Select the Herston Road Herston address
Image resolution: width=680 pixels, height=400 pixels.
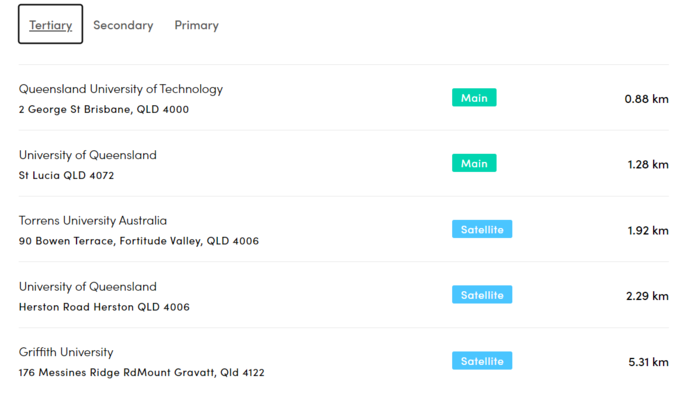coord(104,307)
